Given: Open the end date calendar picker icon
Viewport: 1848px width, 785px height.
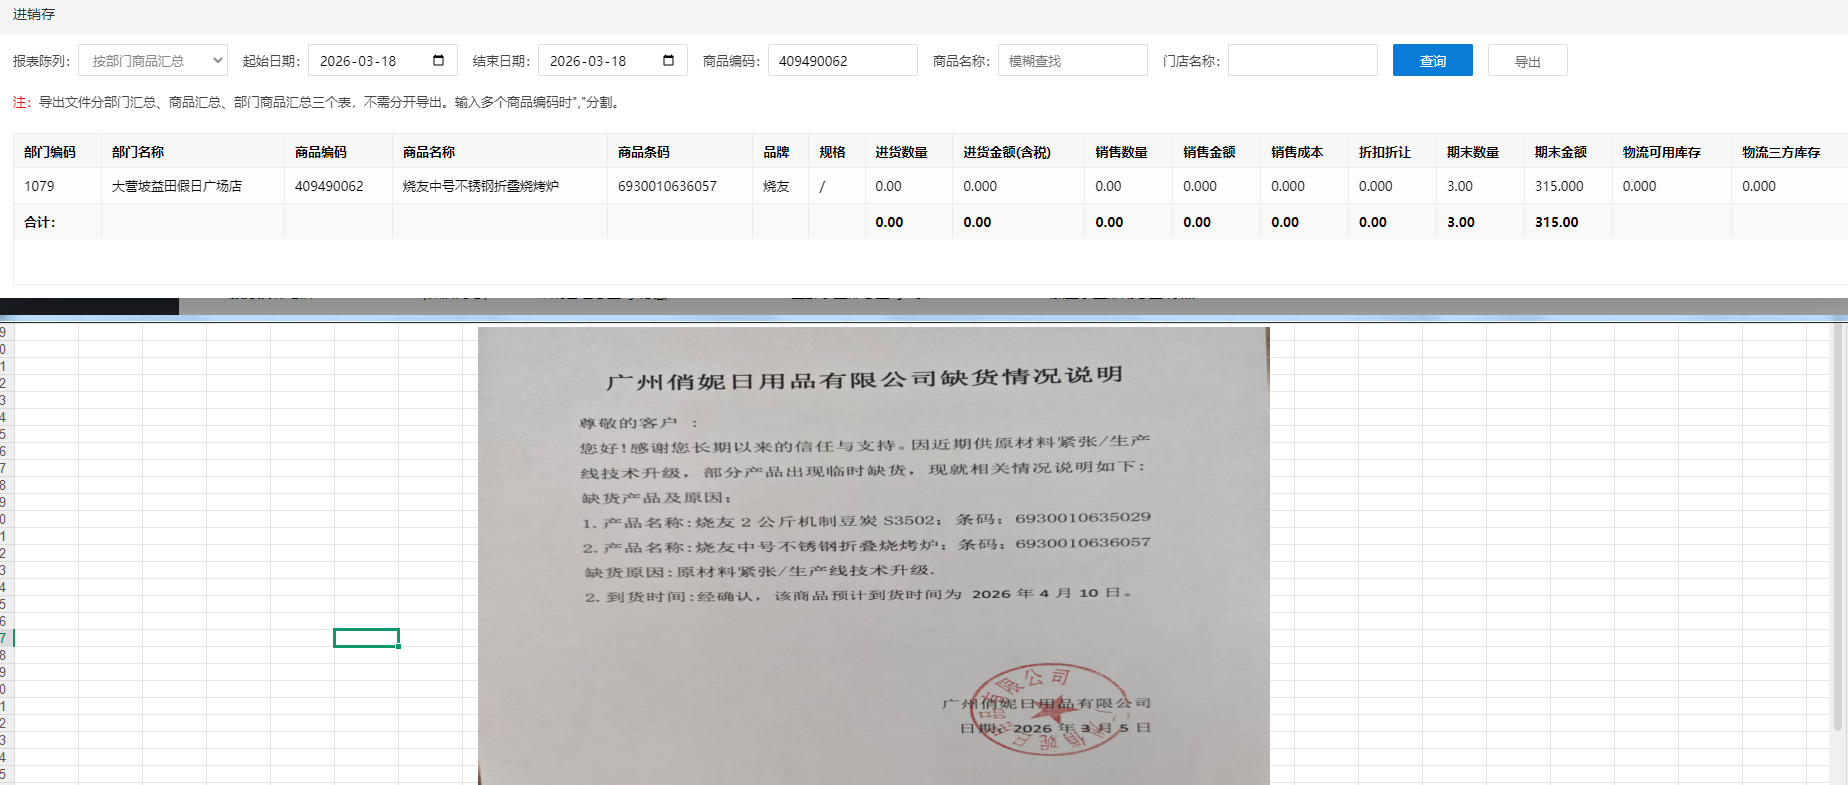Looking at the screenshot, I should pyautogui.click(x=668, y=60).
